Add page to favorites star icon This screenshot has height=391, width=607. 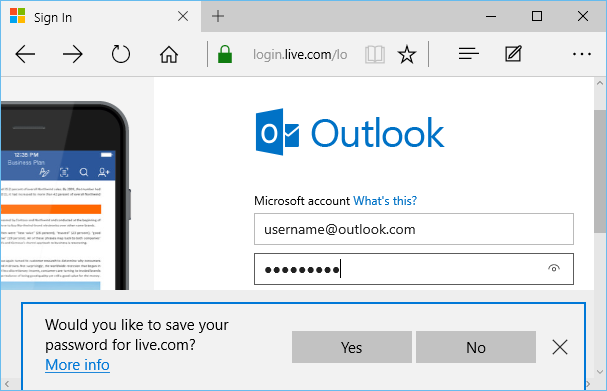407,54
